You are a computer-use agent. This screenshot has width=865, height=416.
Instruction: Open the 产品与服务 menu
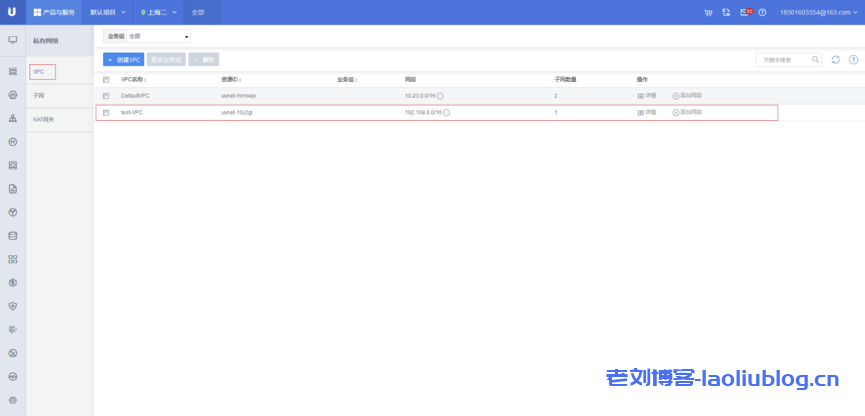click(x=54, y=13)
